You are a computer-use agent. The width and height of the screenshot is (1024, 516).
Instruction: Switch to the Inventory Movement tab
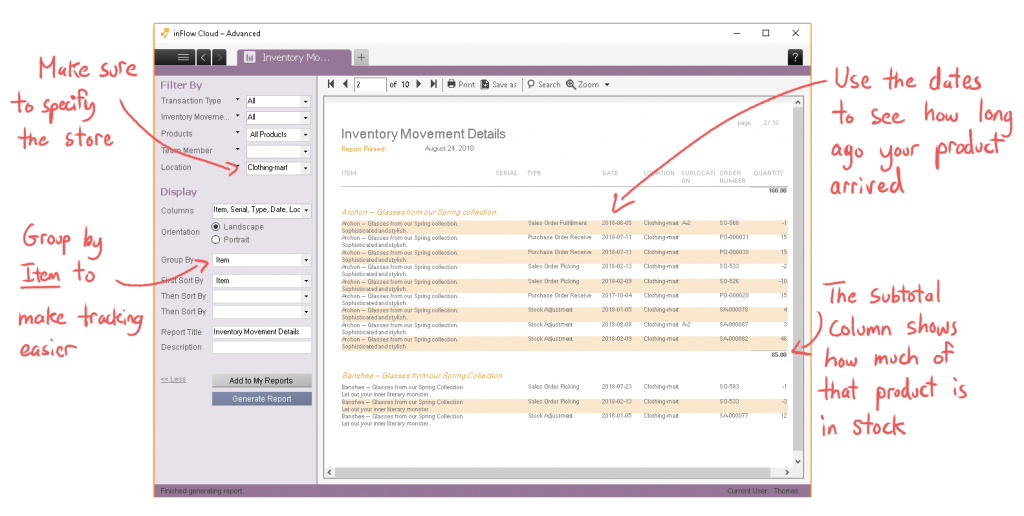293,57
